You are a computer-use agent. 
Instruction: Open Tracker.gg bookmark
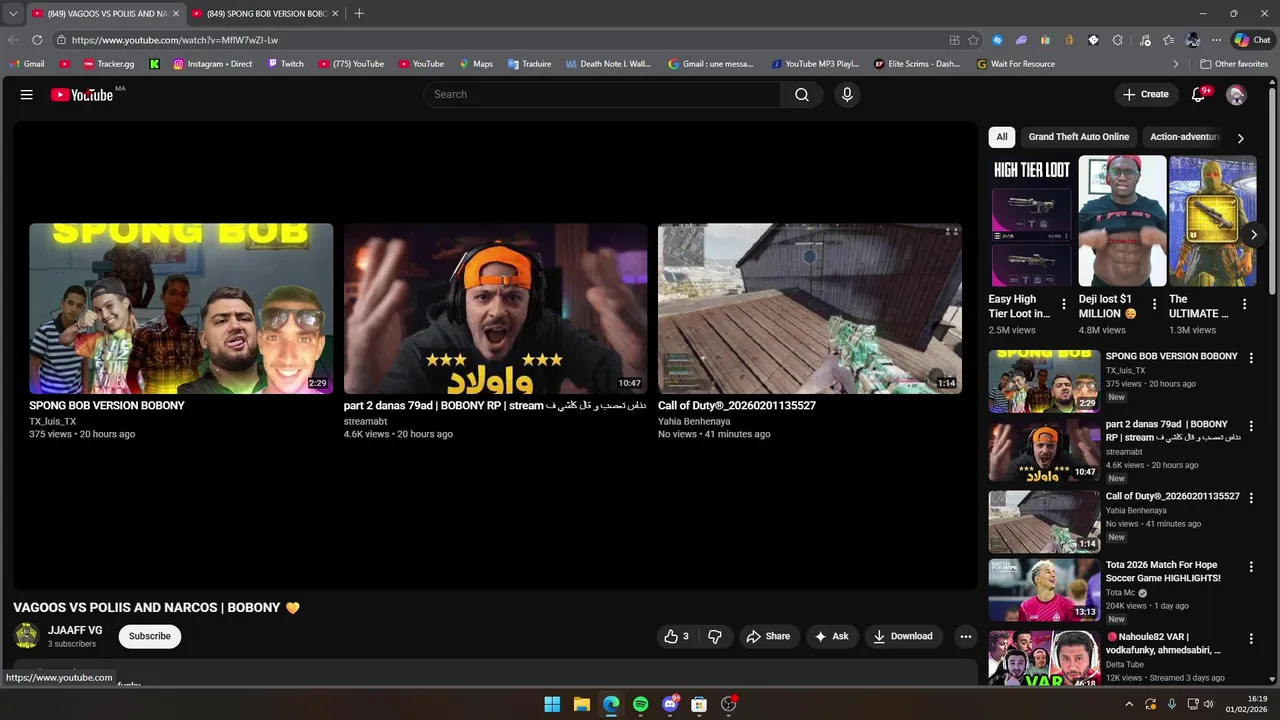tap(108, 64)
